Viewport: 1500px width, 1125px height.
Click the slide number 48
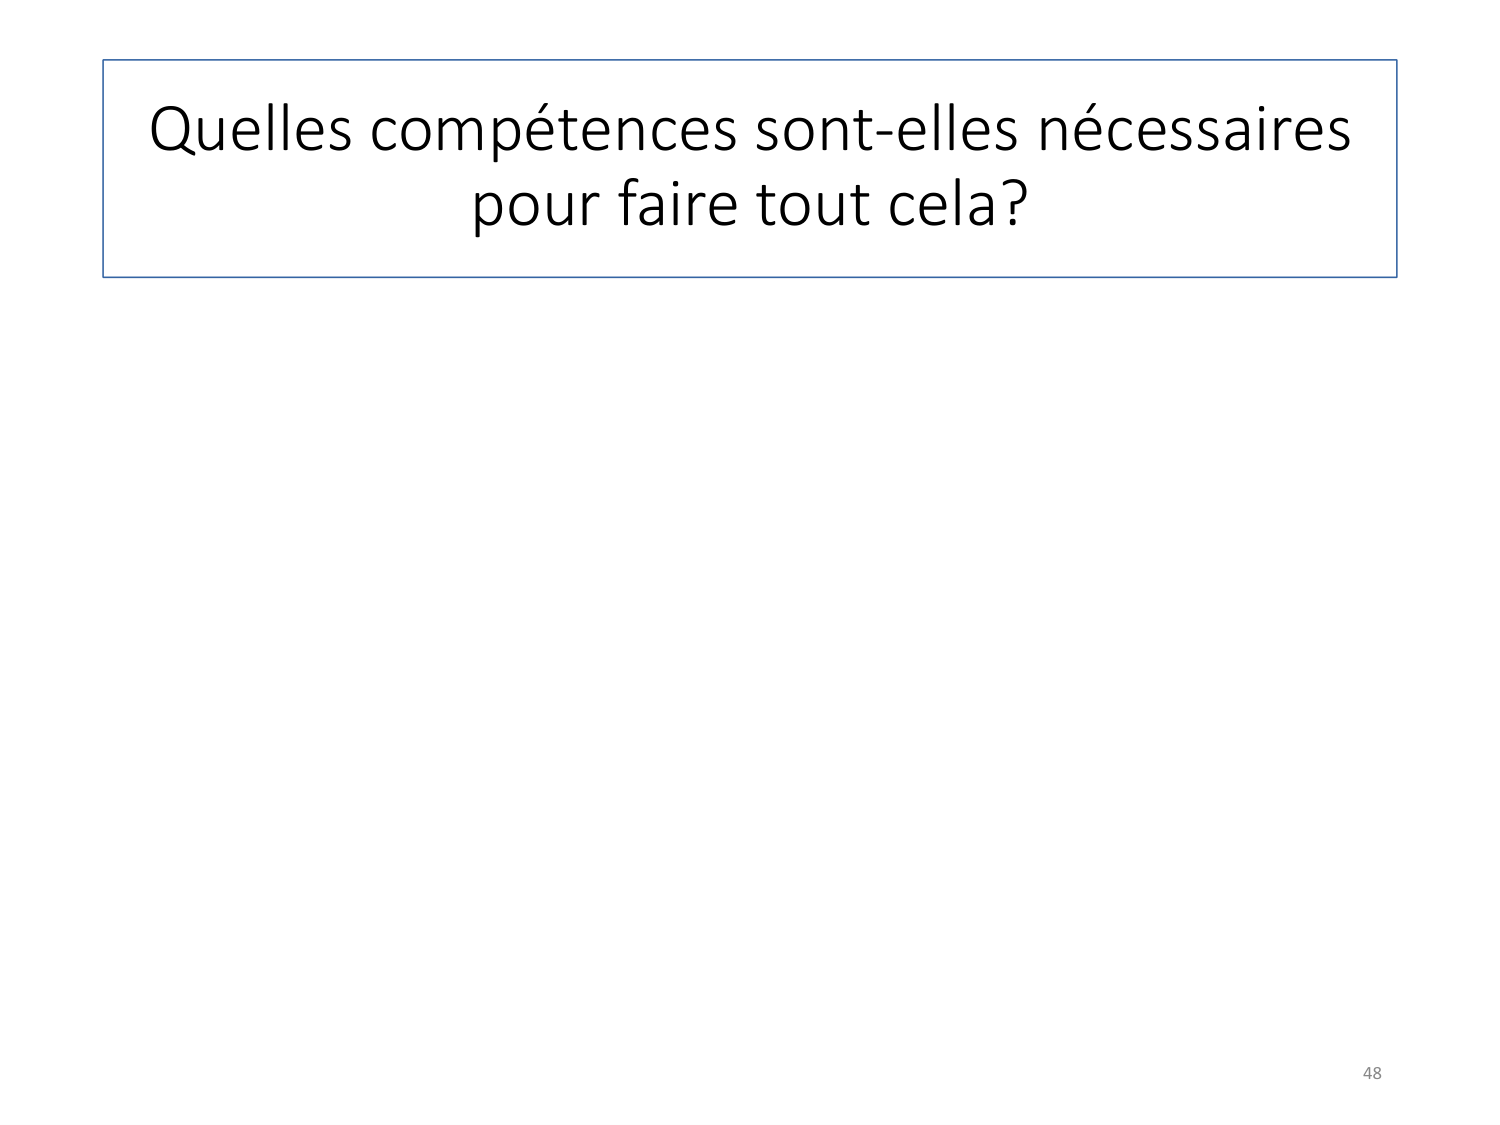point(1372,1073)
